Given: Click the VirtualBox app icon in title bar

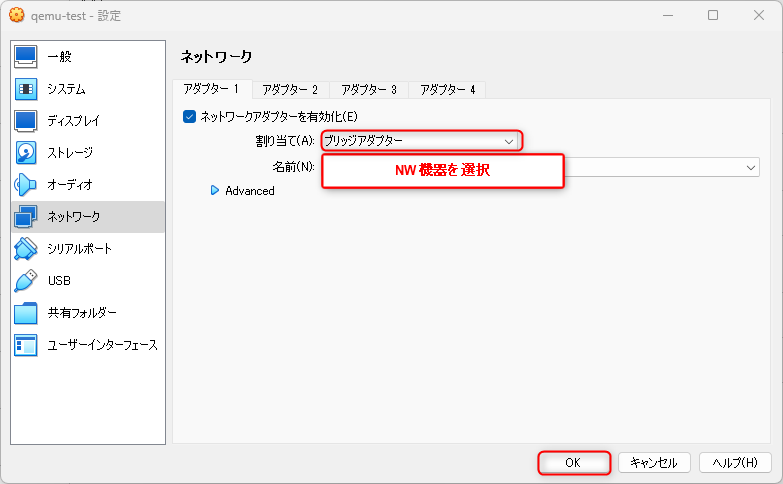Looking at the screenshot, I should pos(16,15).
